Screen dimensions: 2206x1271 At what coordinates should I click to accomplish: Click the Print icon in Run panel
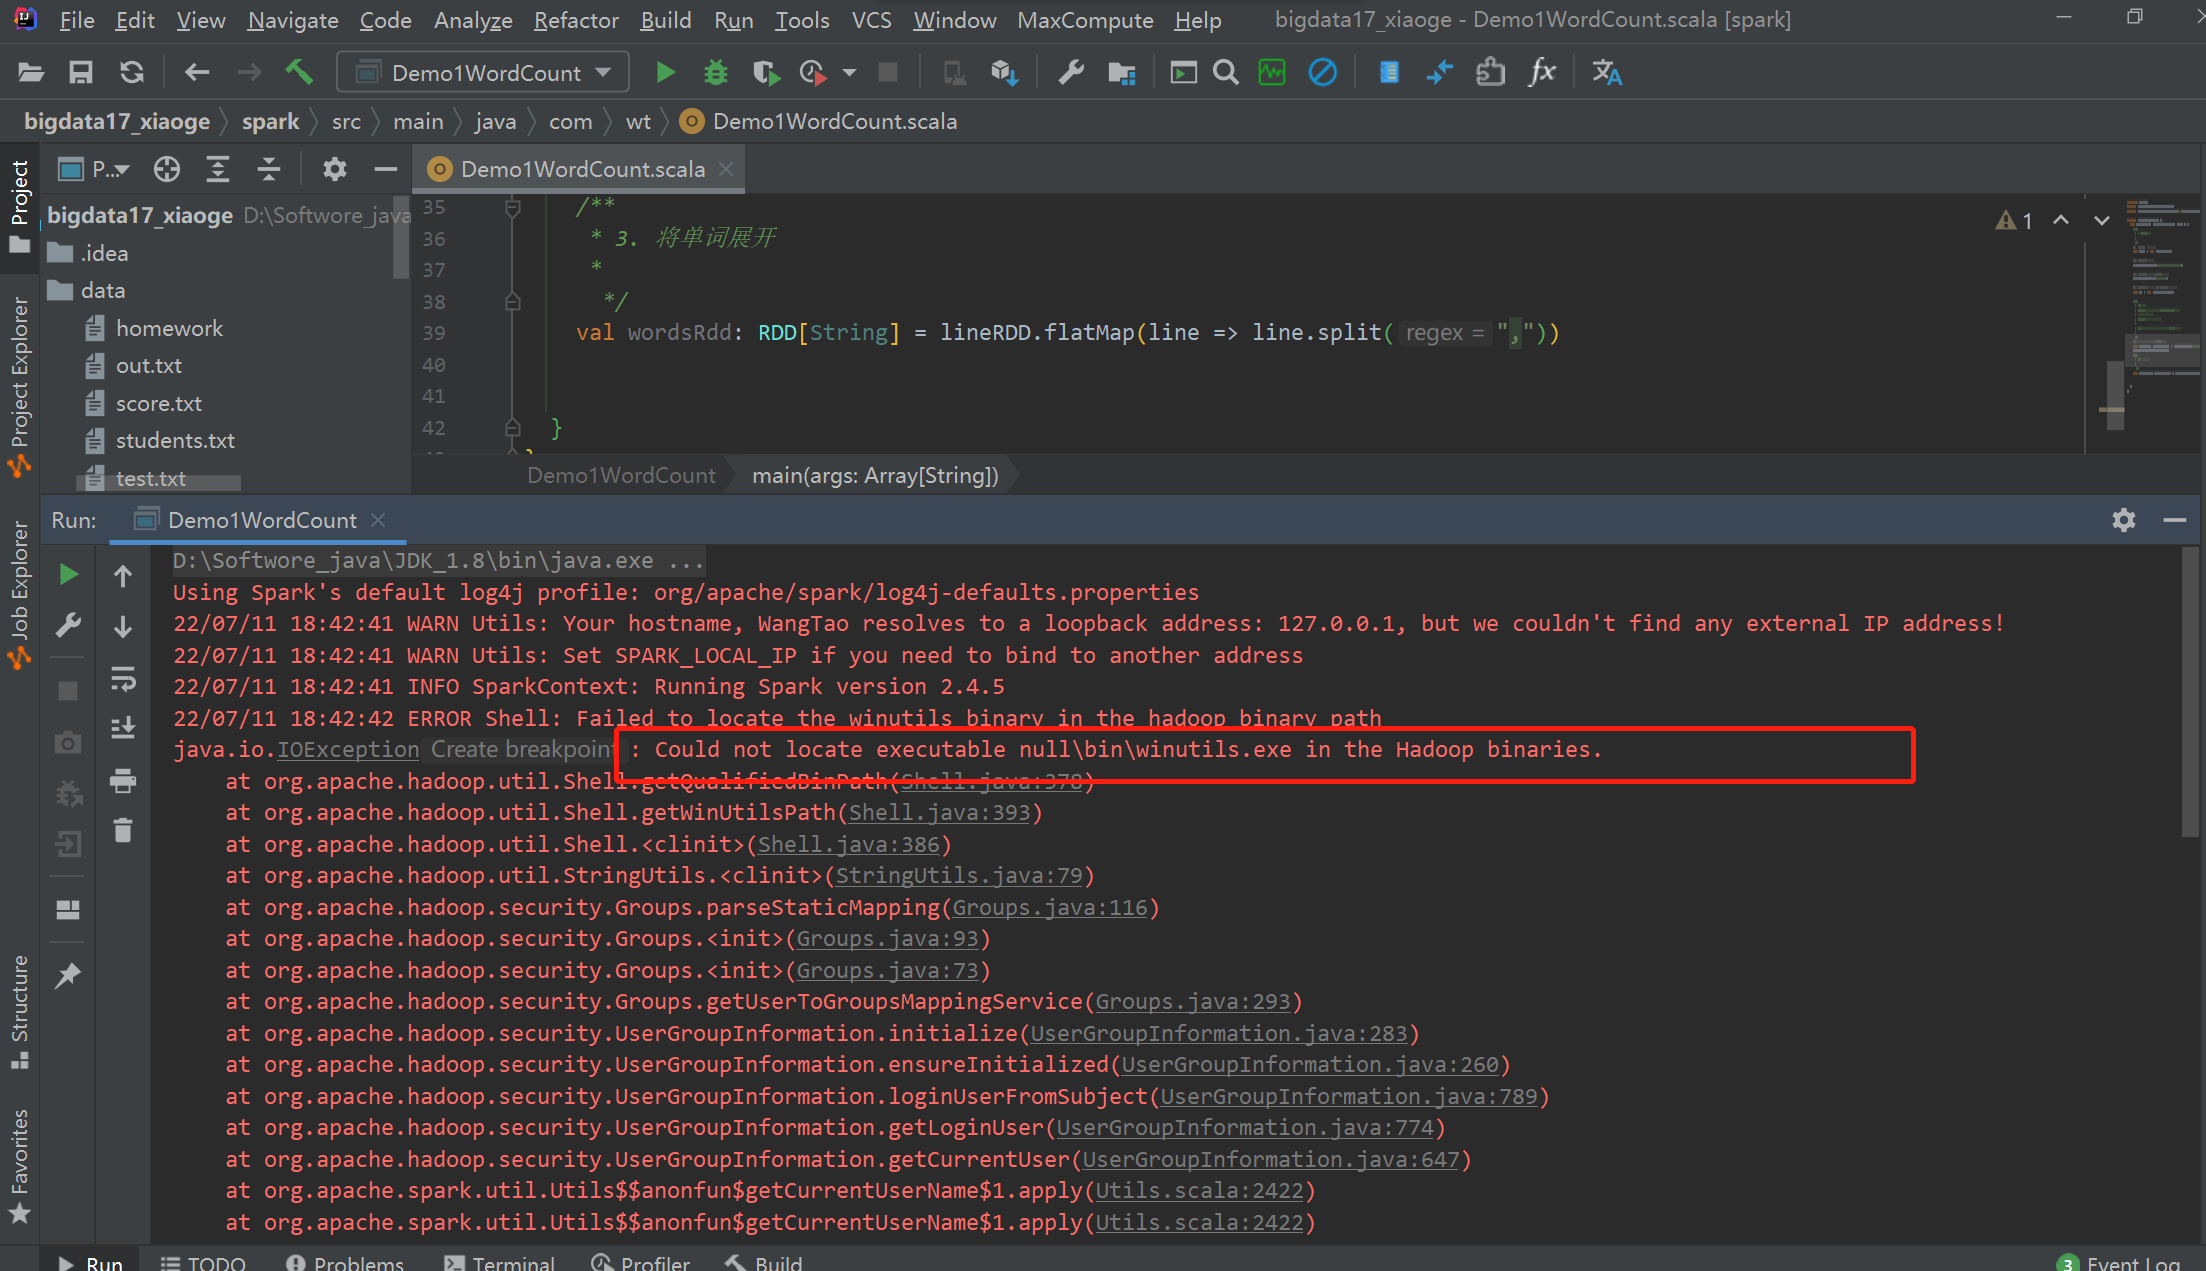click(x=123, y=780)
